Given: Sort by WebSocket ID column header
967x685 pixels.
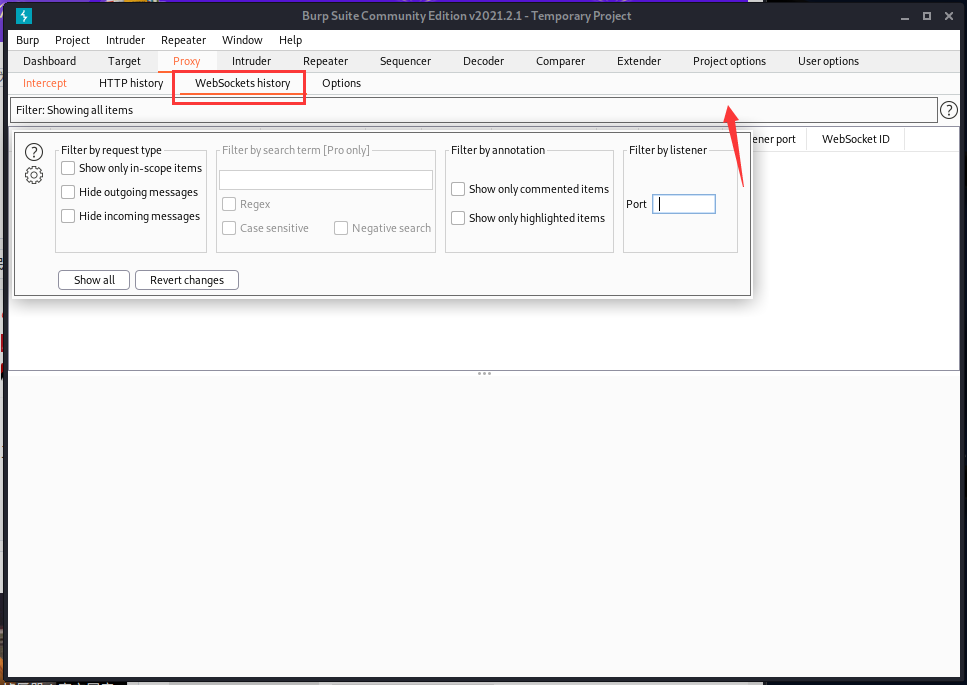Looking at the screenshot, I should (855, 139).
